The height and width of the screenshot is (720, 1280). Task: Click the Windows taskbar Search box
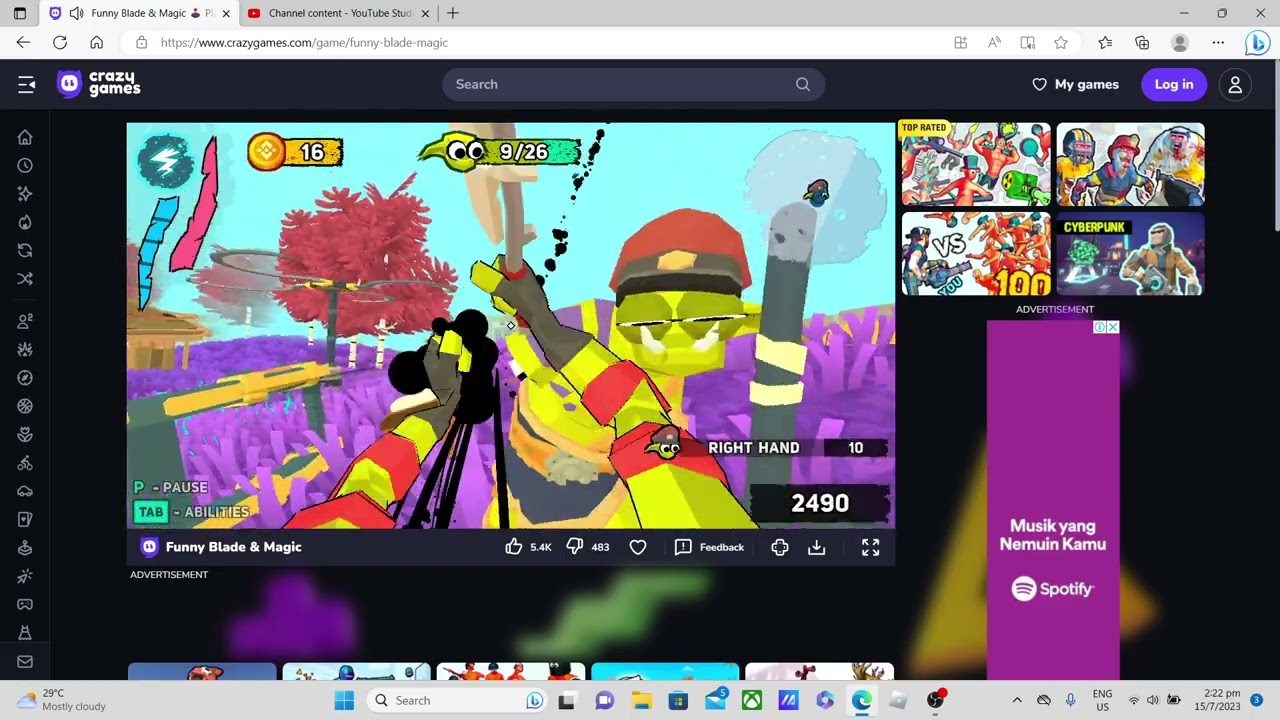[458, 700]
